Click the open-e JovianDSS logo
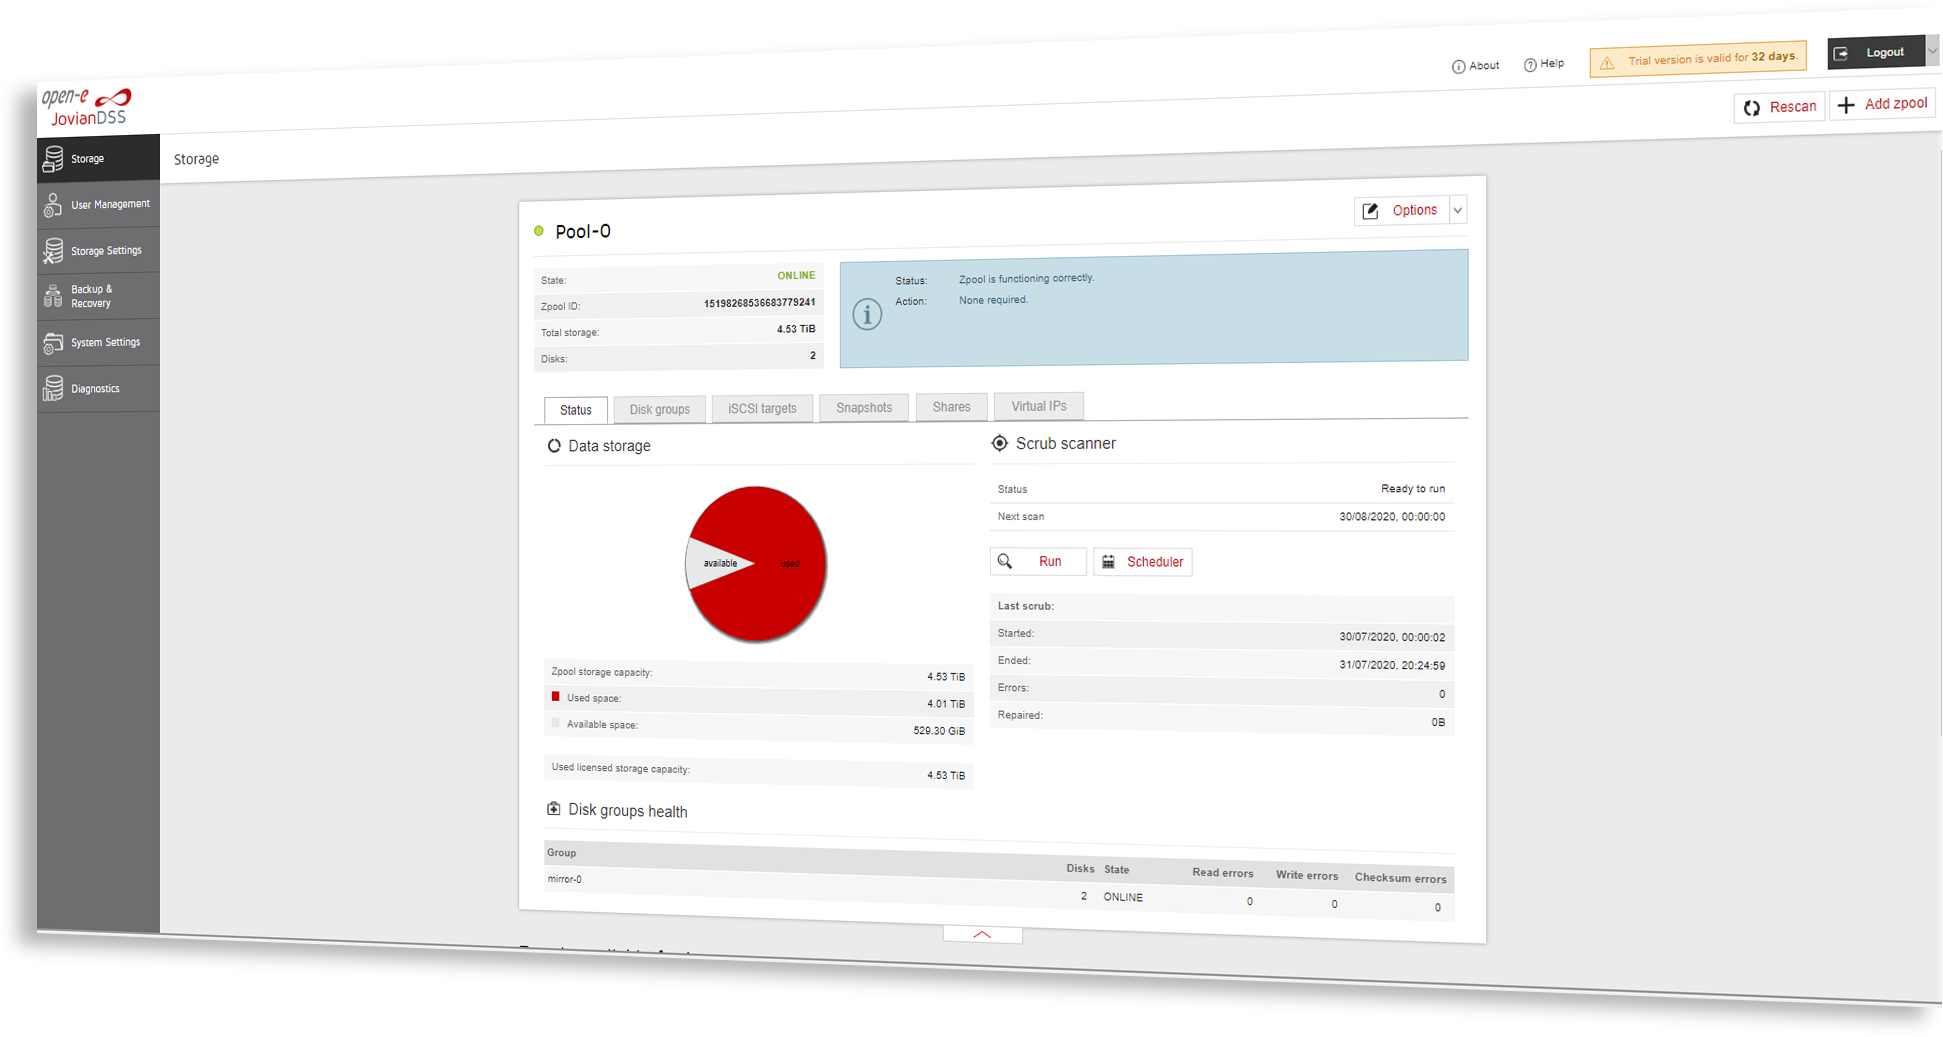 click(x=87, y=107)
